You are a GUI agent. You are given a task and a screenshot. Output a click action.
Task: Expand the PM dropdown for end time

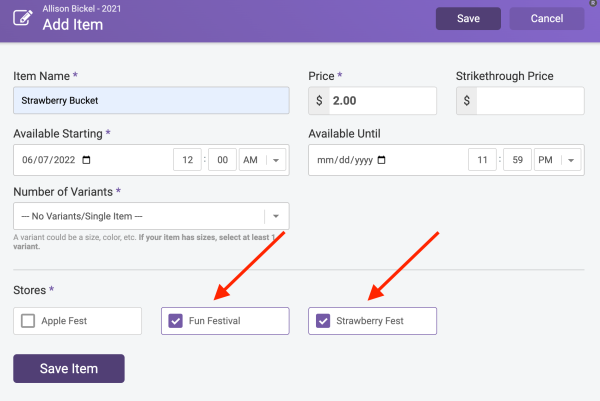pos(558,160)
